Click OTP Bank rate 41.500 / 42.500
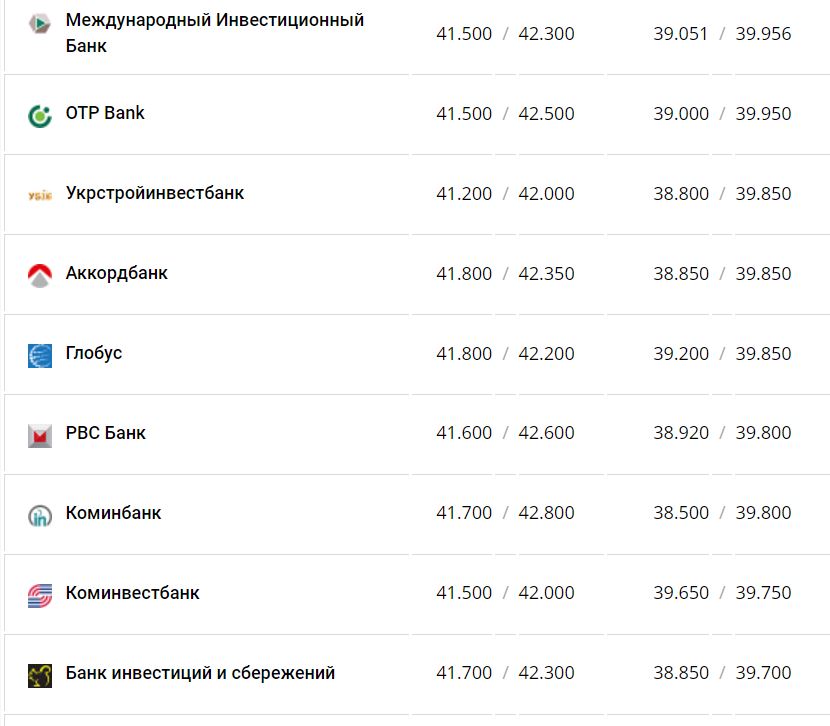Viewport: 830px width, 726px height. [505, 114]
